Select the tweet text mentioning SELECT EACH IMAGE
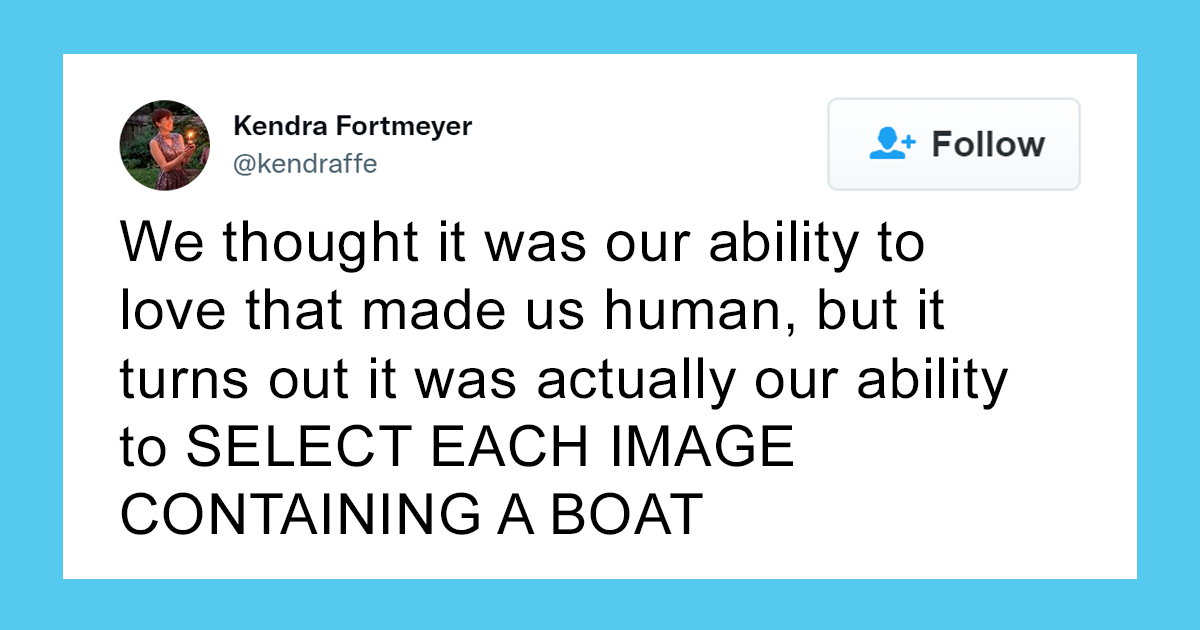1200x630 pixels. pyautogui.click(x=458, y=447)
